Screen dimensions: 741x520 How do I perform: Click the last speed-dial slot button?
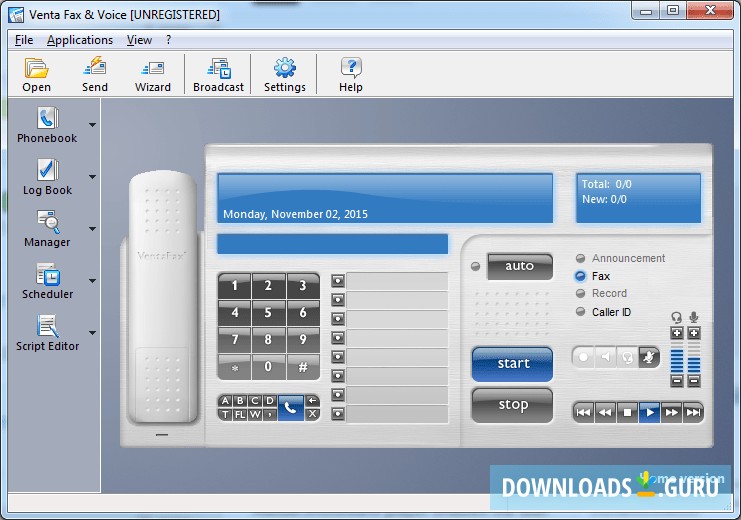pos(337,414)
